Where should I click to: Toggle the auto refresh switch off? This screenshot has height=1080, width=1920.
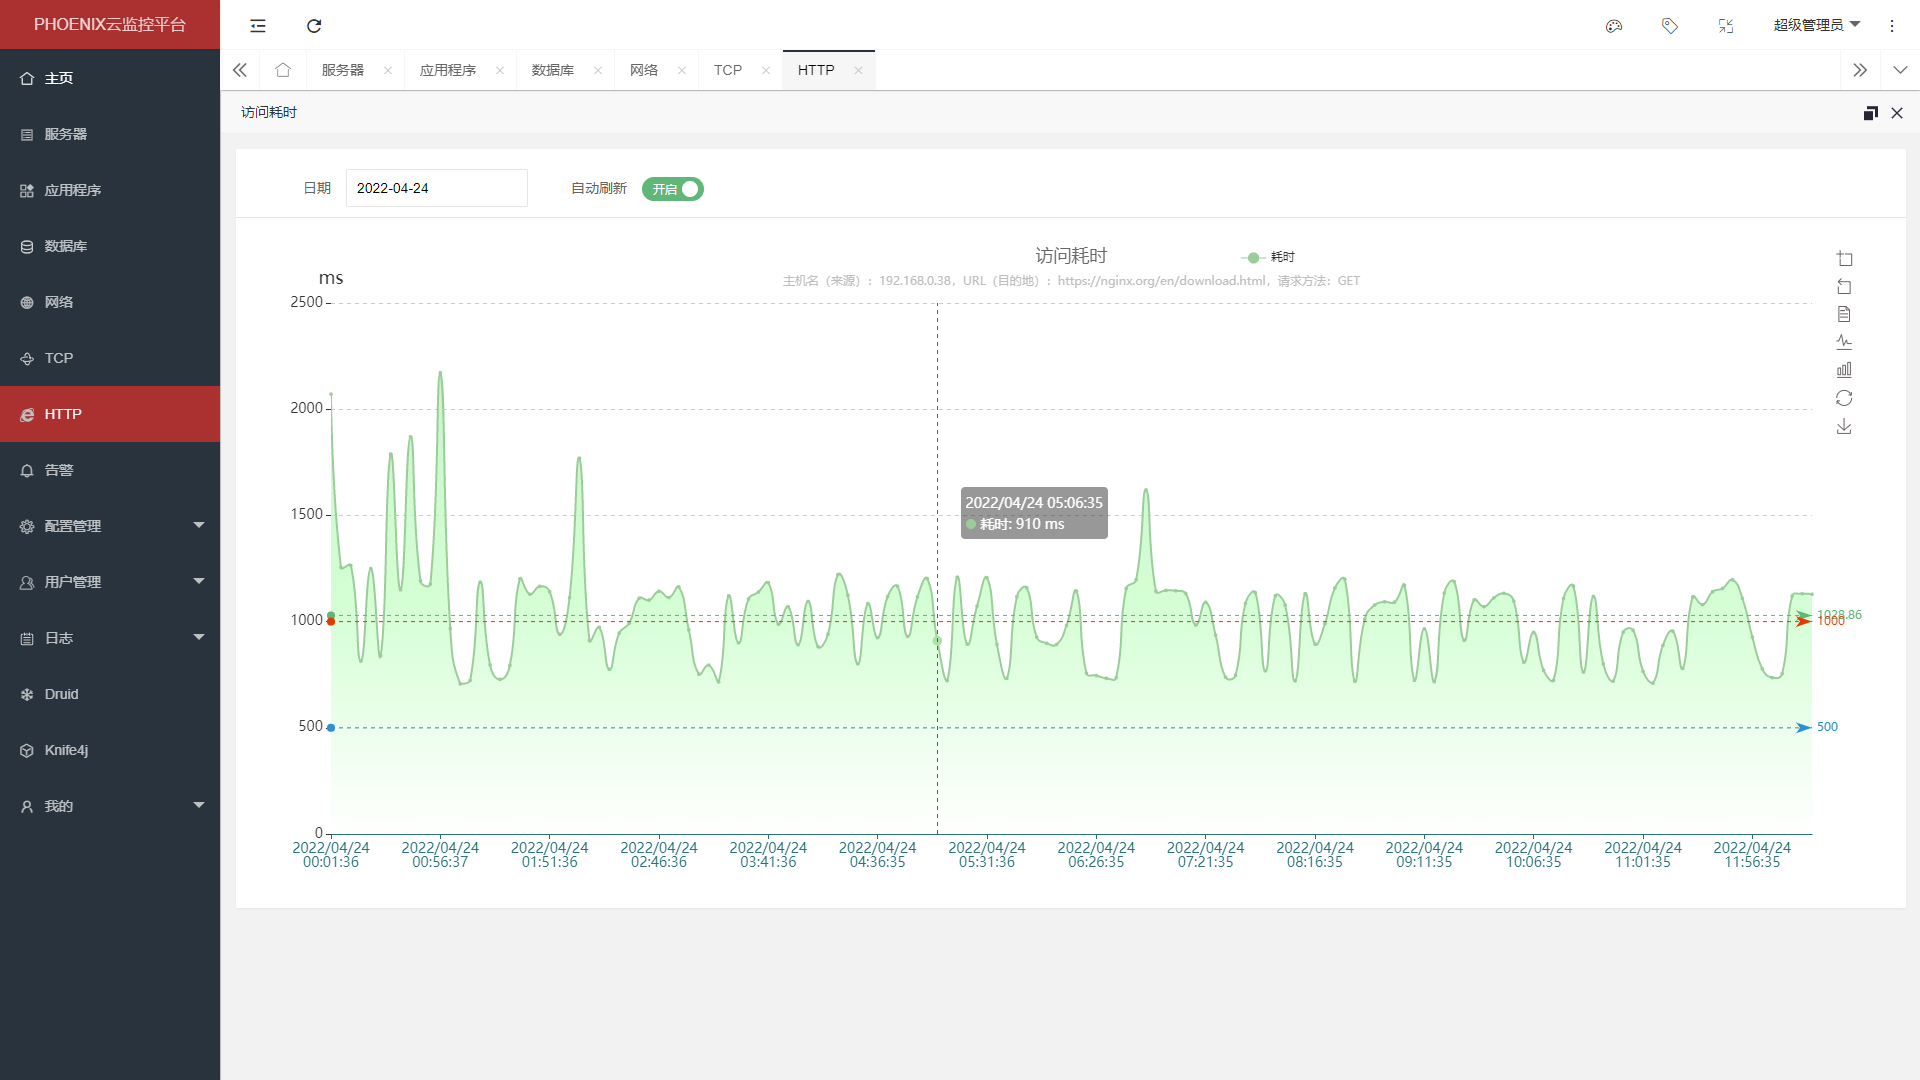pos(673,189)
